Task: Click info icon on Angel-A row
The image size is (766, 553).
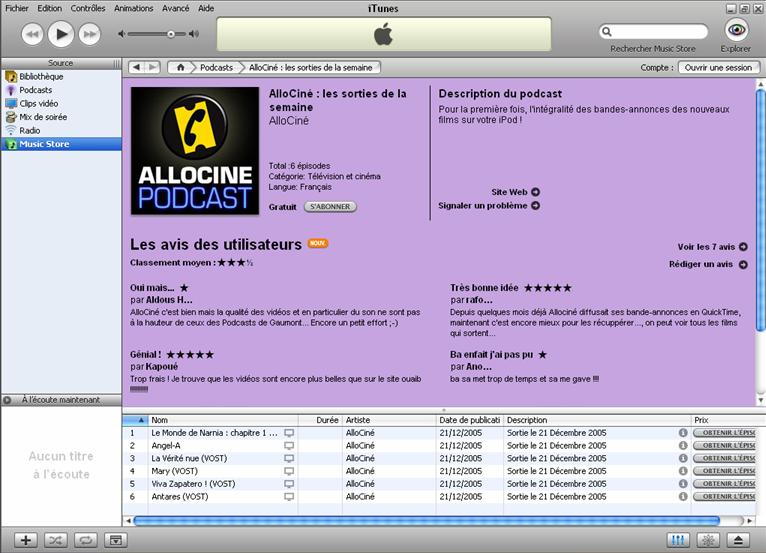Action: coord(683,446)
